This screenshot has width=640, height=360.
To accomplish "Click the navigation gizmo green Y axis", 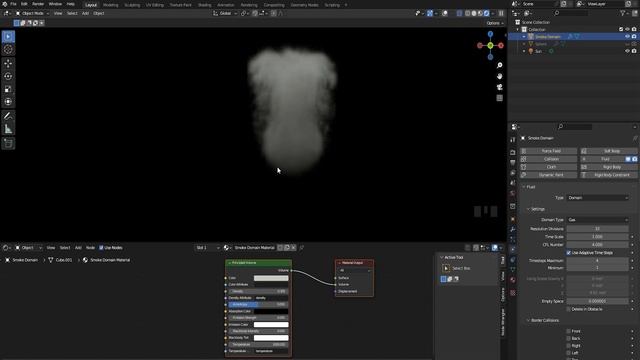I will coord(490,45).
